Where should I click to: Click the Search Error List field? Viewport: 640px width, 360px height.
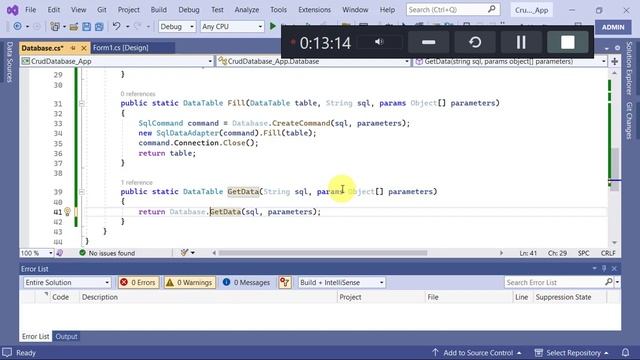tap(554, 282)
